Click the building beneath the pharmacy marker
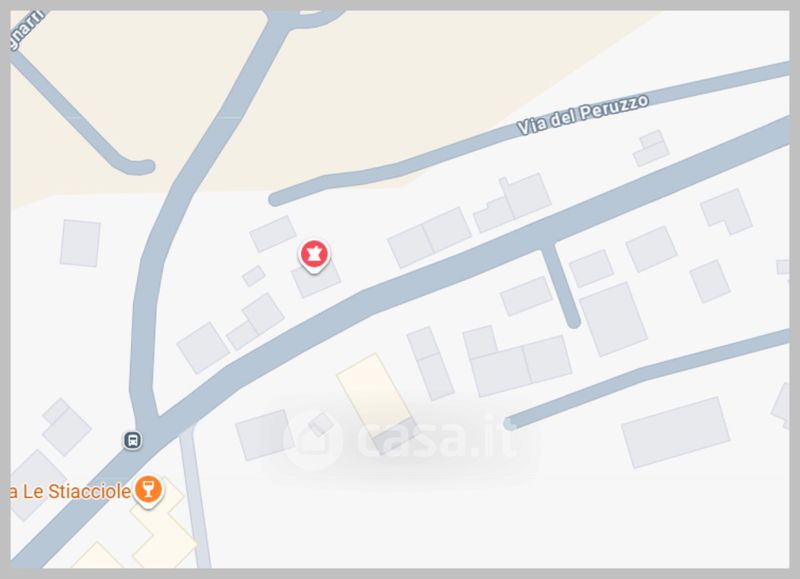 coord(316,280)
